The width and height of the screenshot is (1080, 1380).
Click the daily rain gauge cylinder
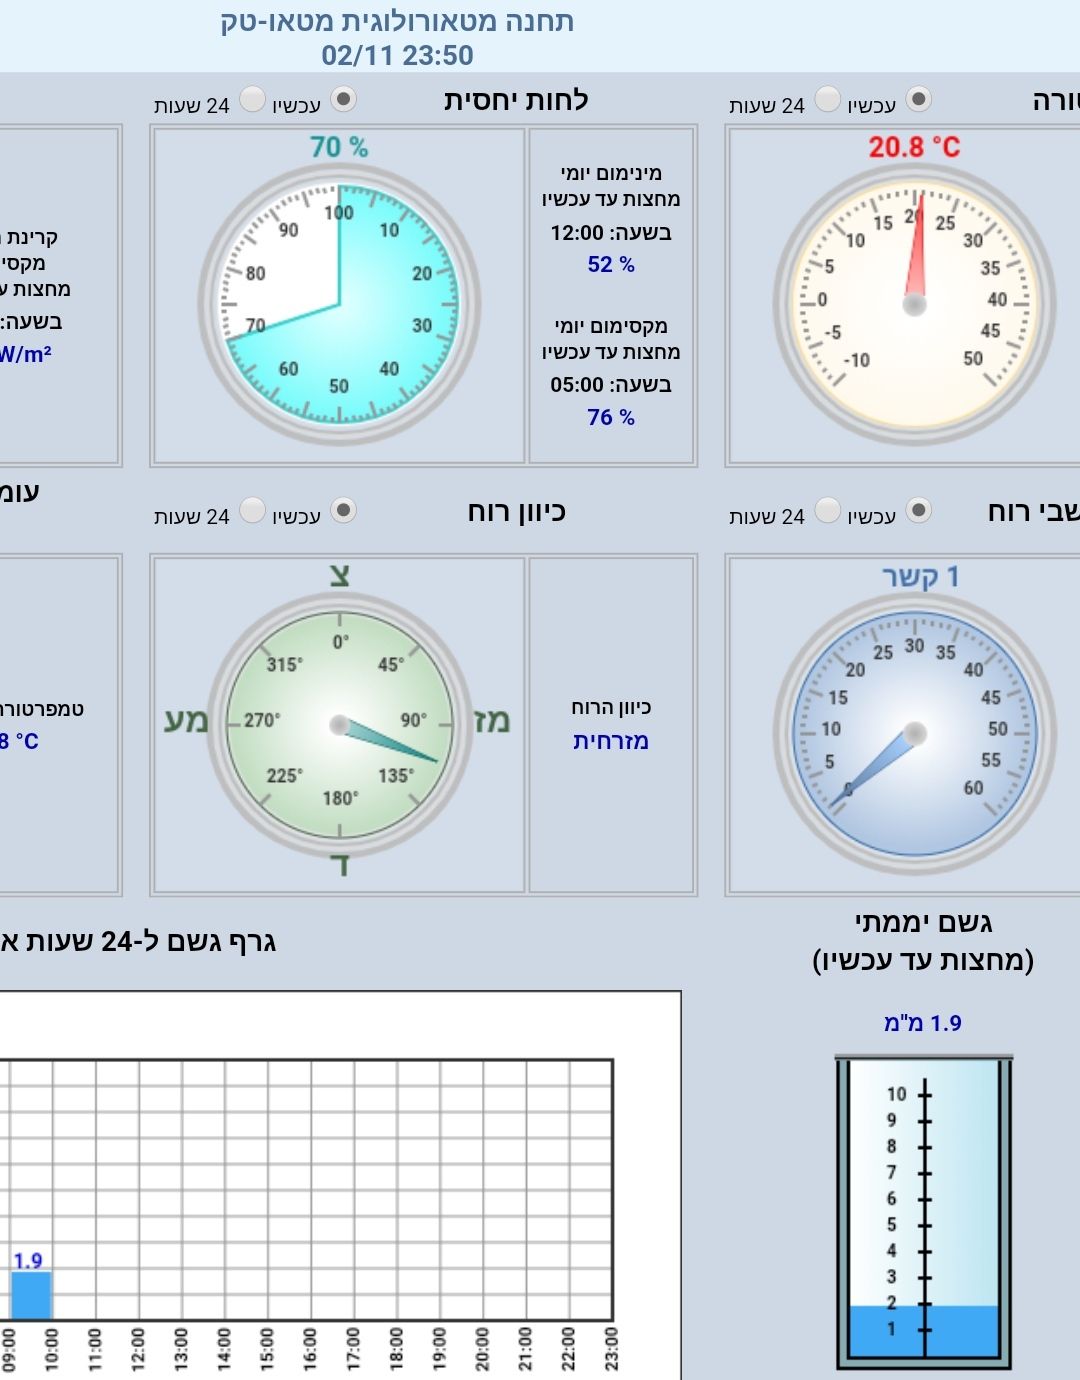coord(923,1210)
